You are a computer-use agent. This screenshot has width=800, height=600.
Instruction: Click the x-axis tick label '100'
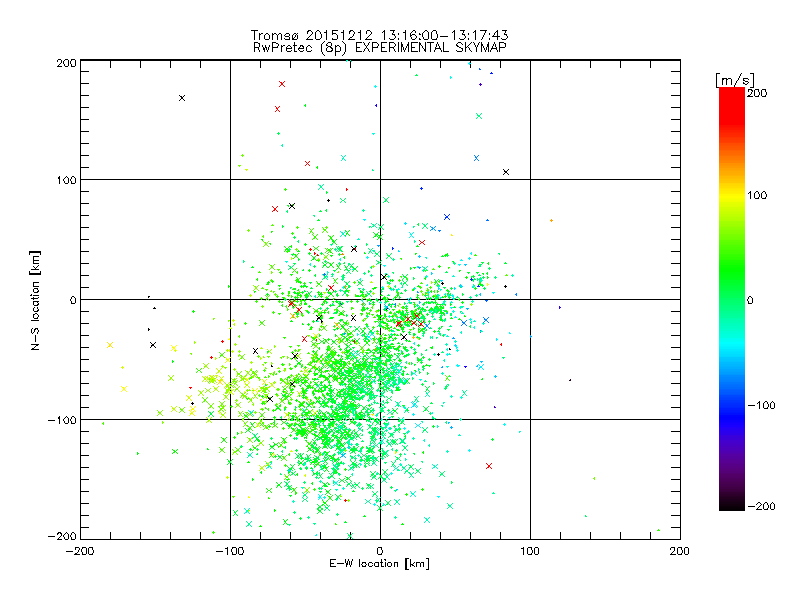[530, 551]
